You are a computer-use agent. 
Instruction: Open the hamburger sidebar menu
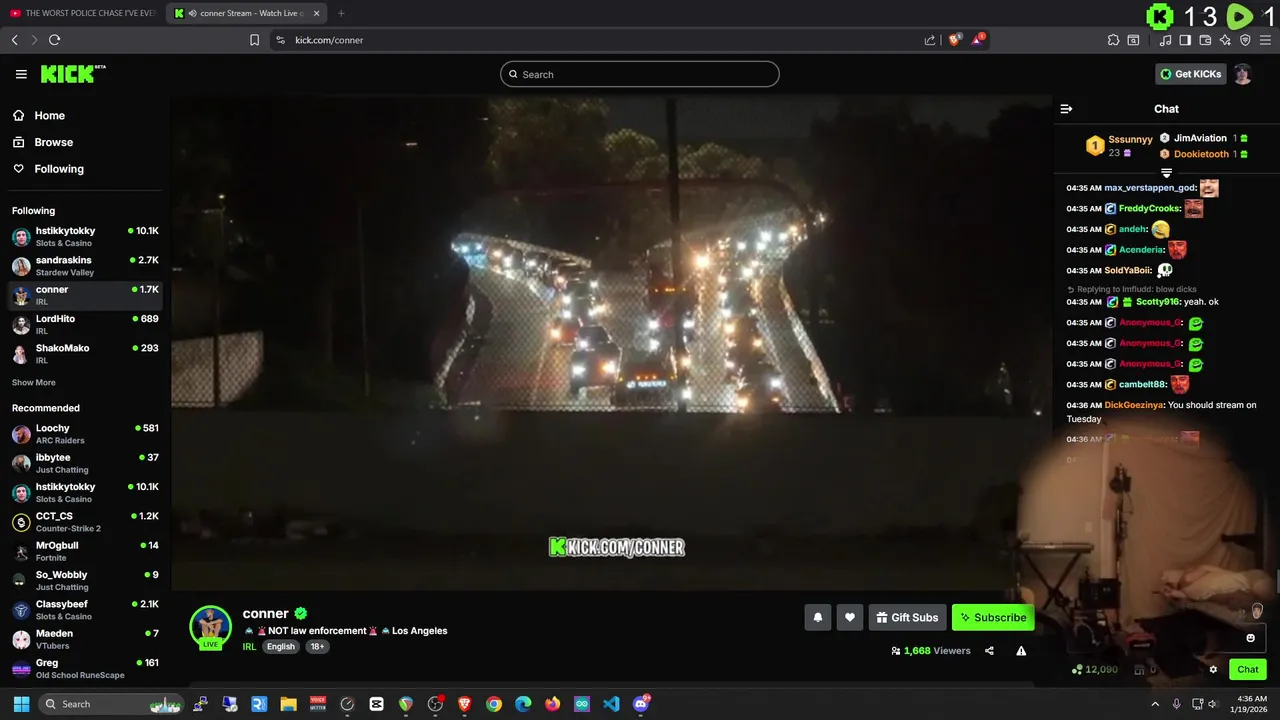coord(21,74)
